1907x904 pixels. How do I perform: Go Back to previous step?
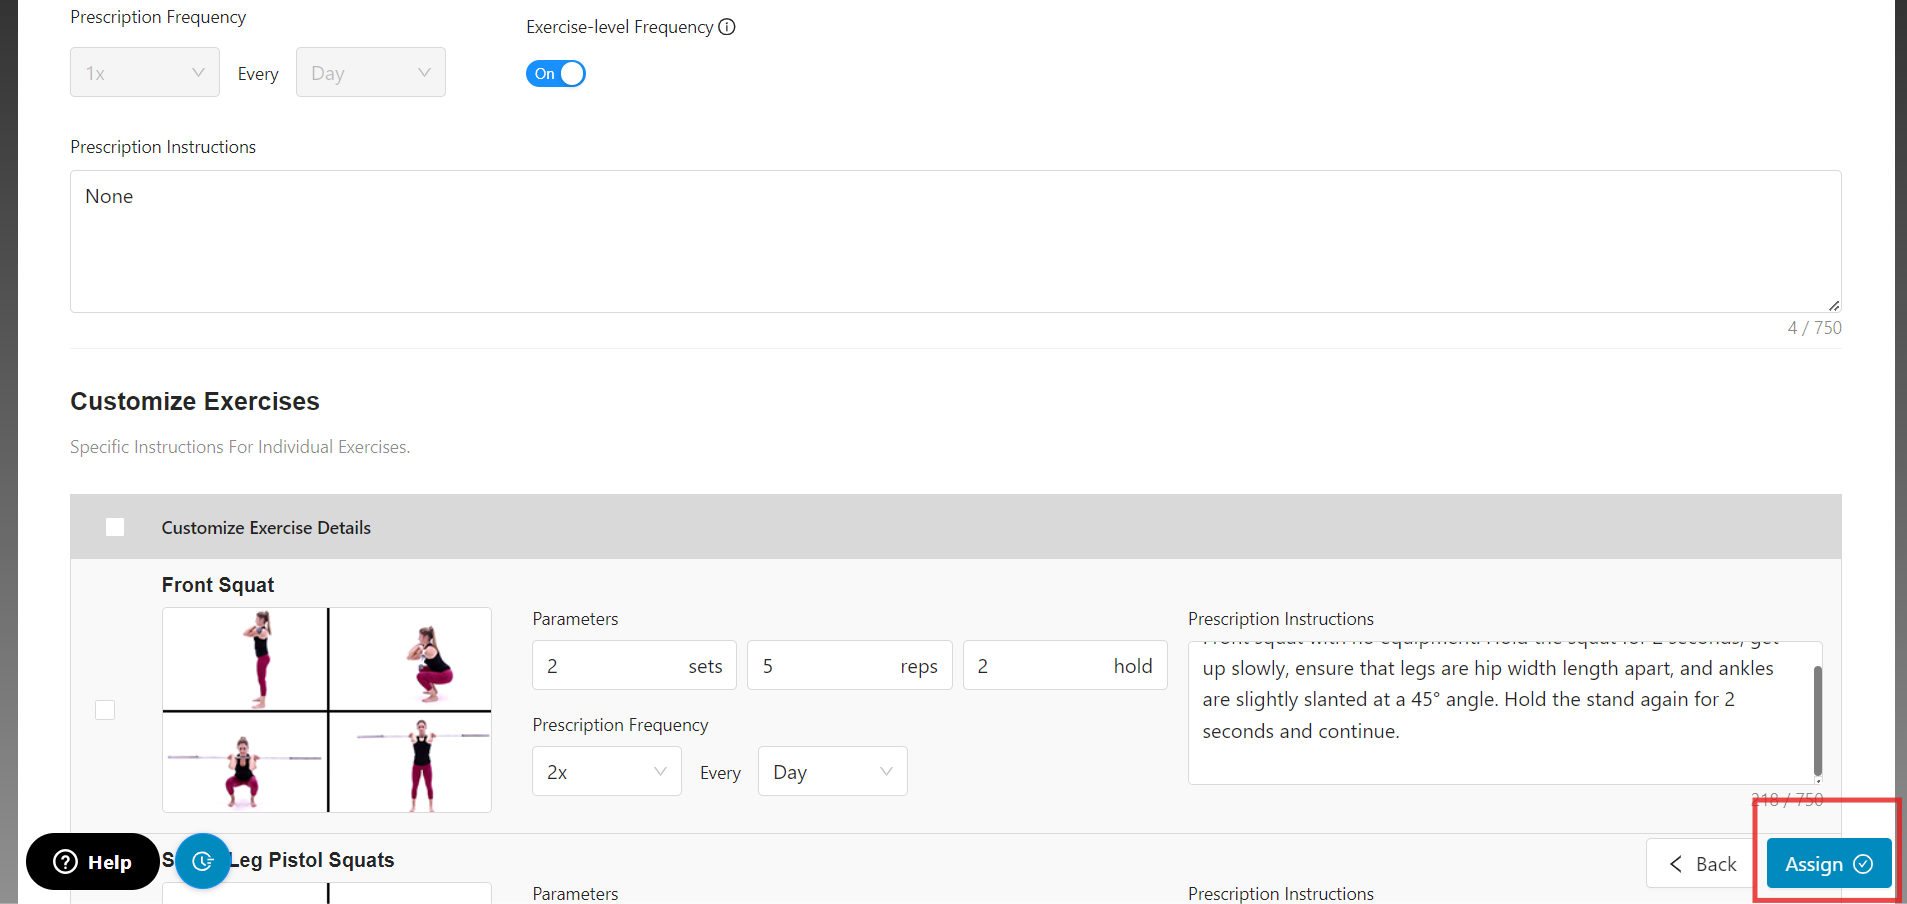[x=1703, y=864]
